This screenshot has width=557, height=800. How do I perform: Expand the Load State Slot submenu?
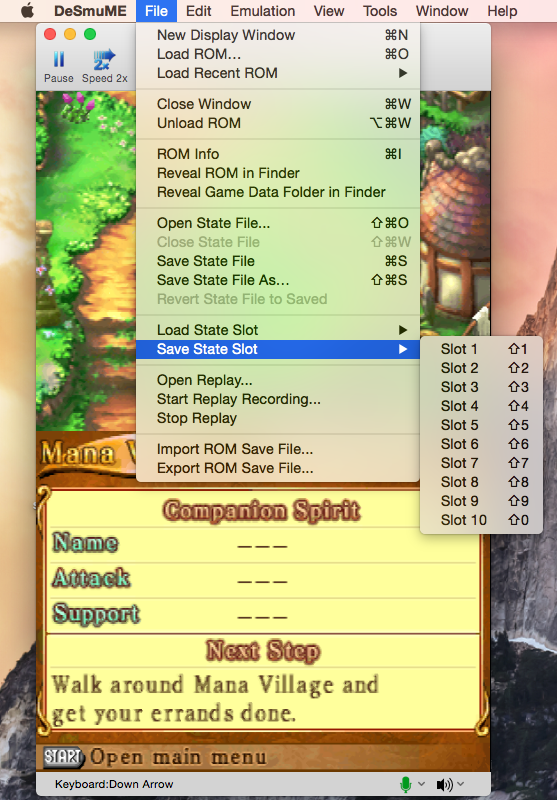(x=278, y=330)
